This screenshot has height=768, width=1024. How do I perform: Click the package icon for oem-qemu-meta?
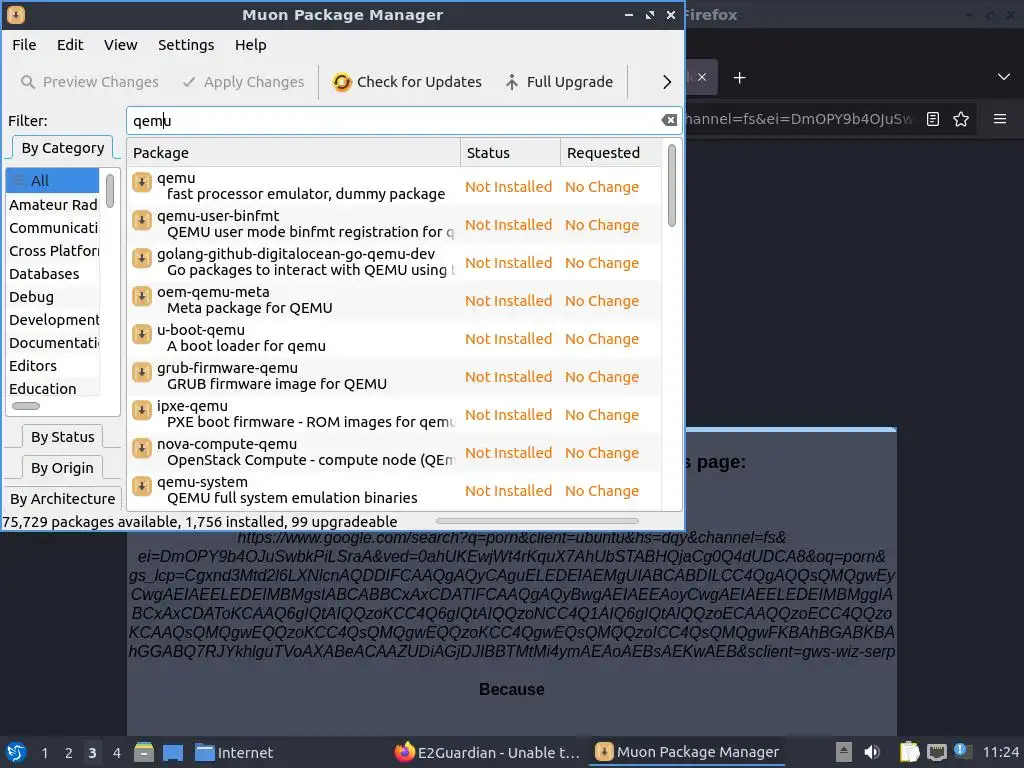pyautogui.click(x=142, y=296)
